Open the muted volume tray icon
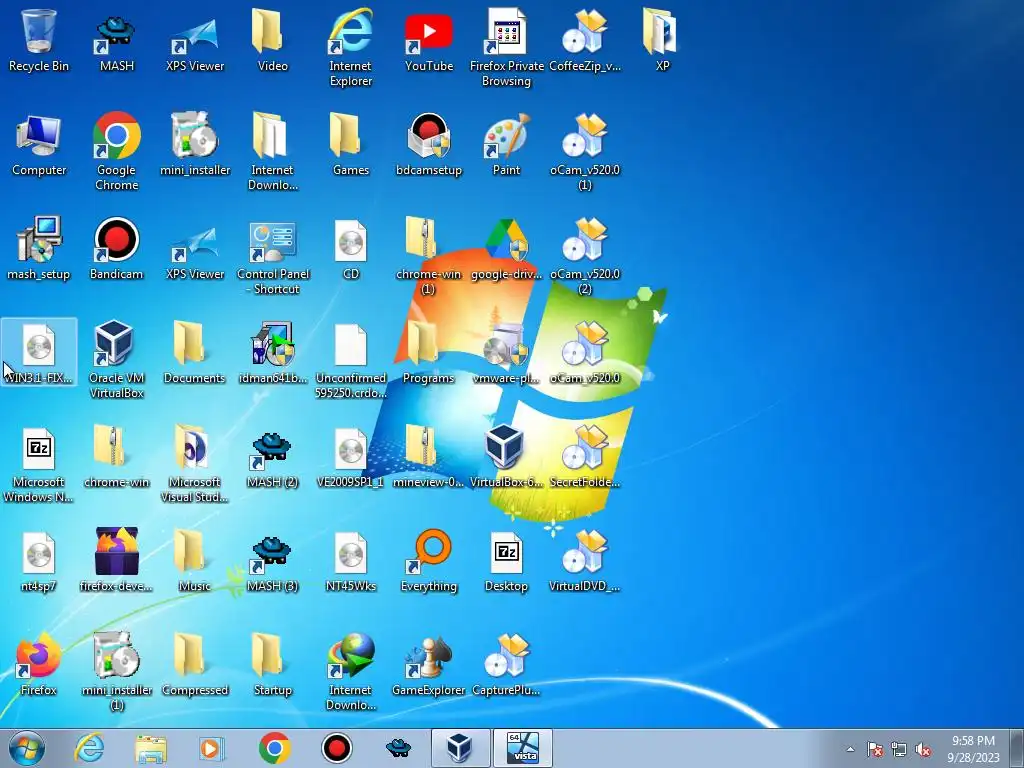This screenshot has height=768, width=1024. (923, 749)
